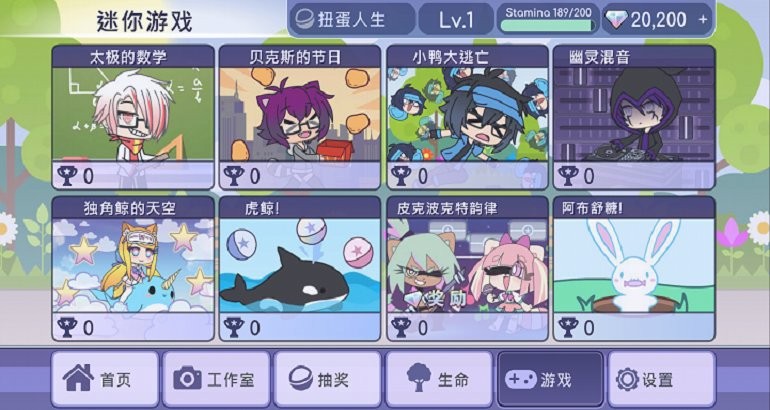This screenshot has width=770, height=410.
Task: Open 设置 with the gear icon
Action: coord(628,380)
